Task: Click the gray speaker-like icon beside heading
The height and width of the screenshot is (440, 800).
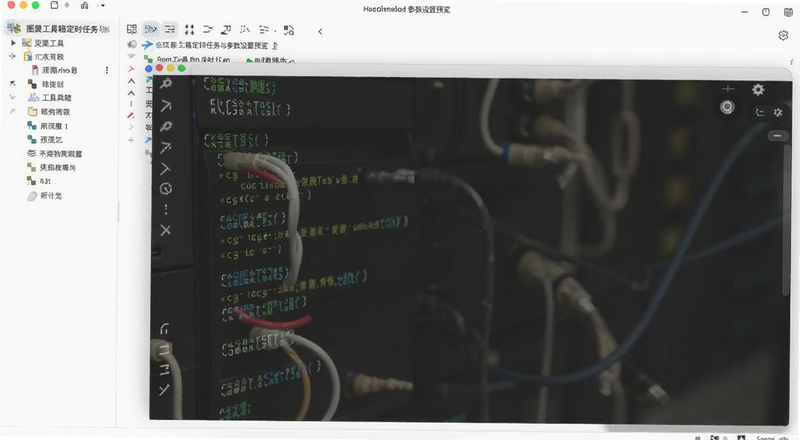Action: (x=132, y=44)
